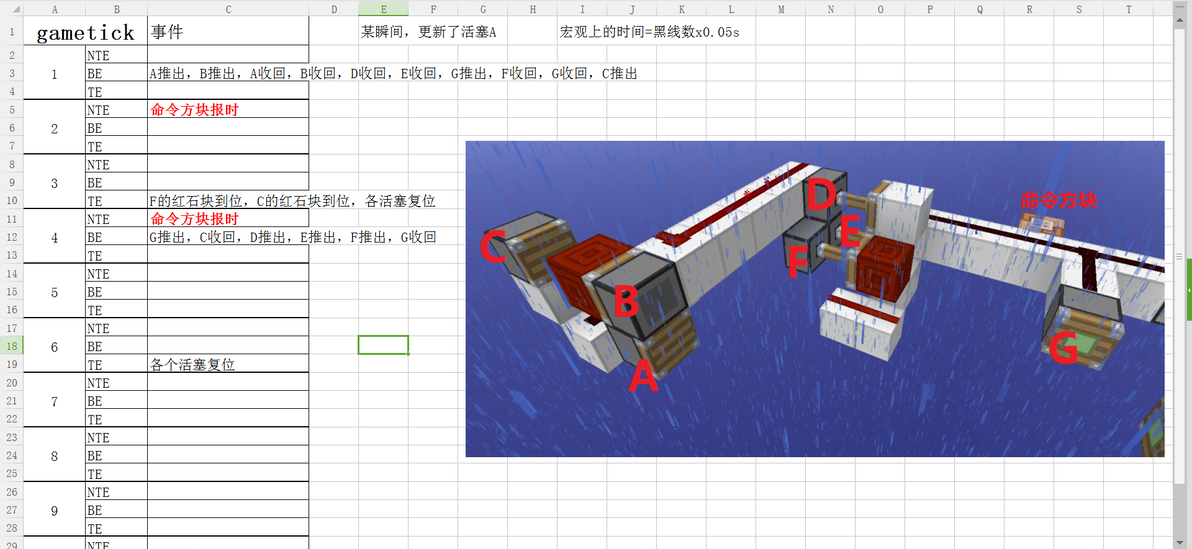Image resolution: width=1192 pixels, height=549 pixels.
Task: Select row 22 header
Action: point(11,419)
